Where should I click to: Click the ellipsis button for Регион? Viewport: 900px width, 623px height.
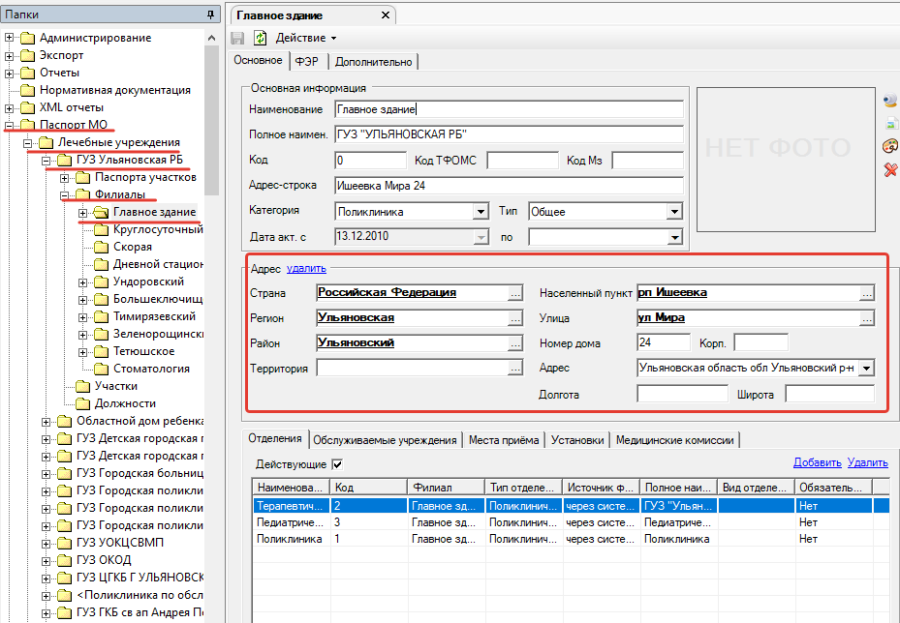(x=515, y=319)
